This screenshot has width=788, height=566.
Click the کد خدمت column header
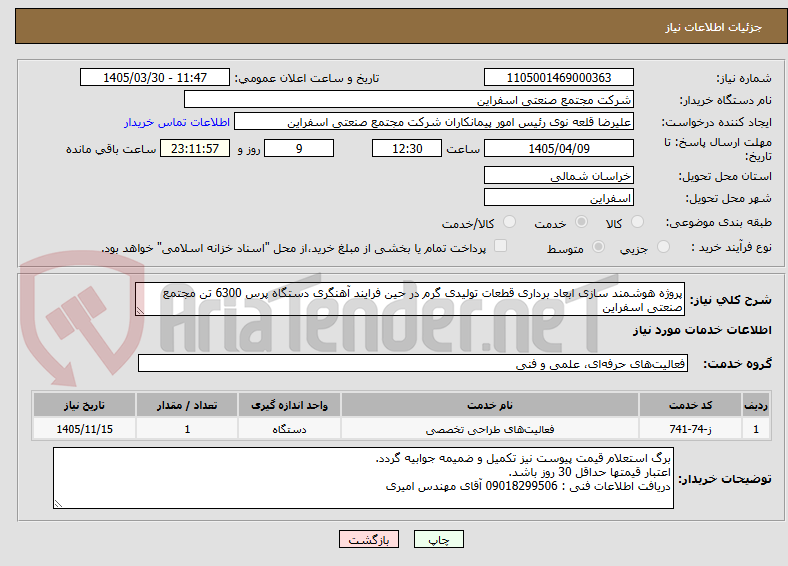691,405
